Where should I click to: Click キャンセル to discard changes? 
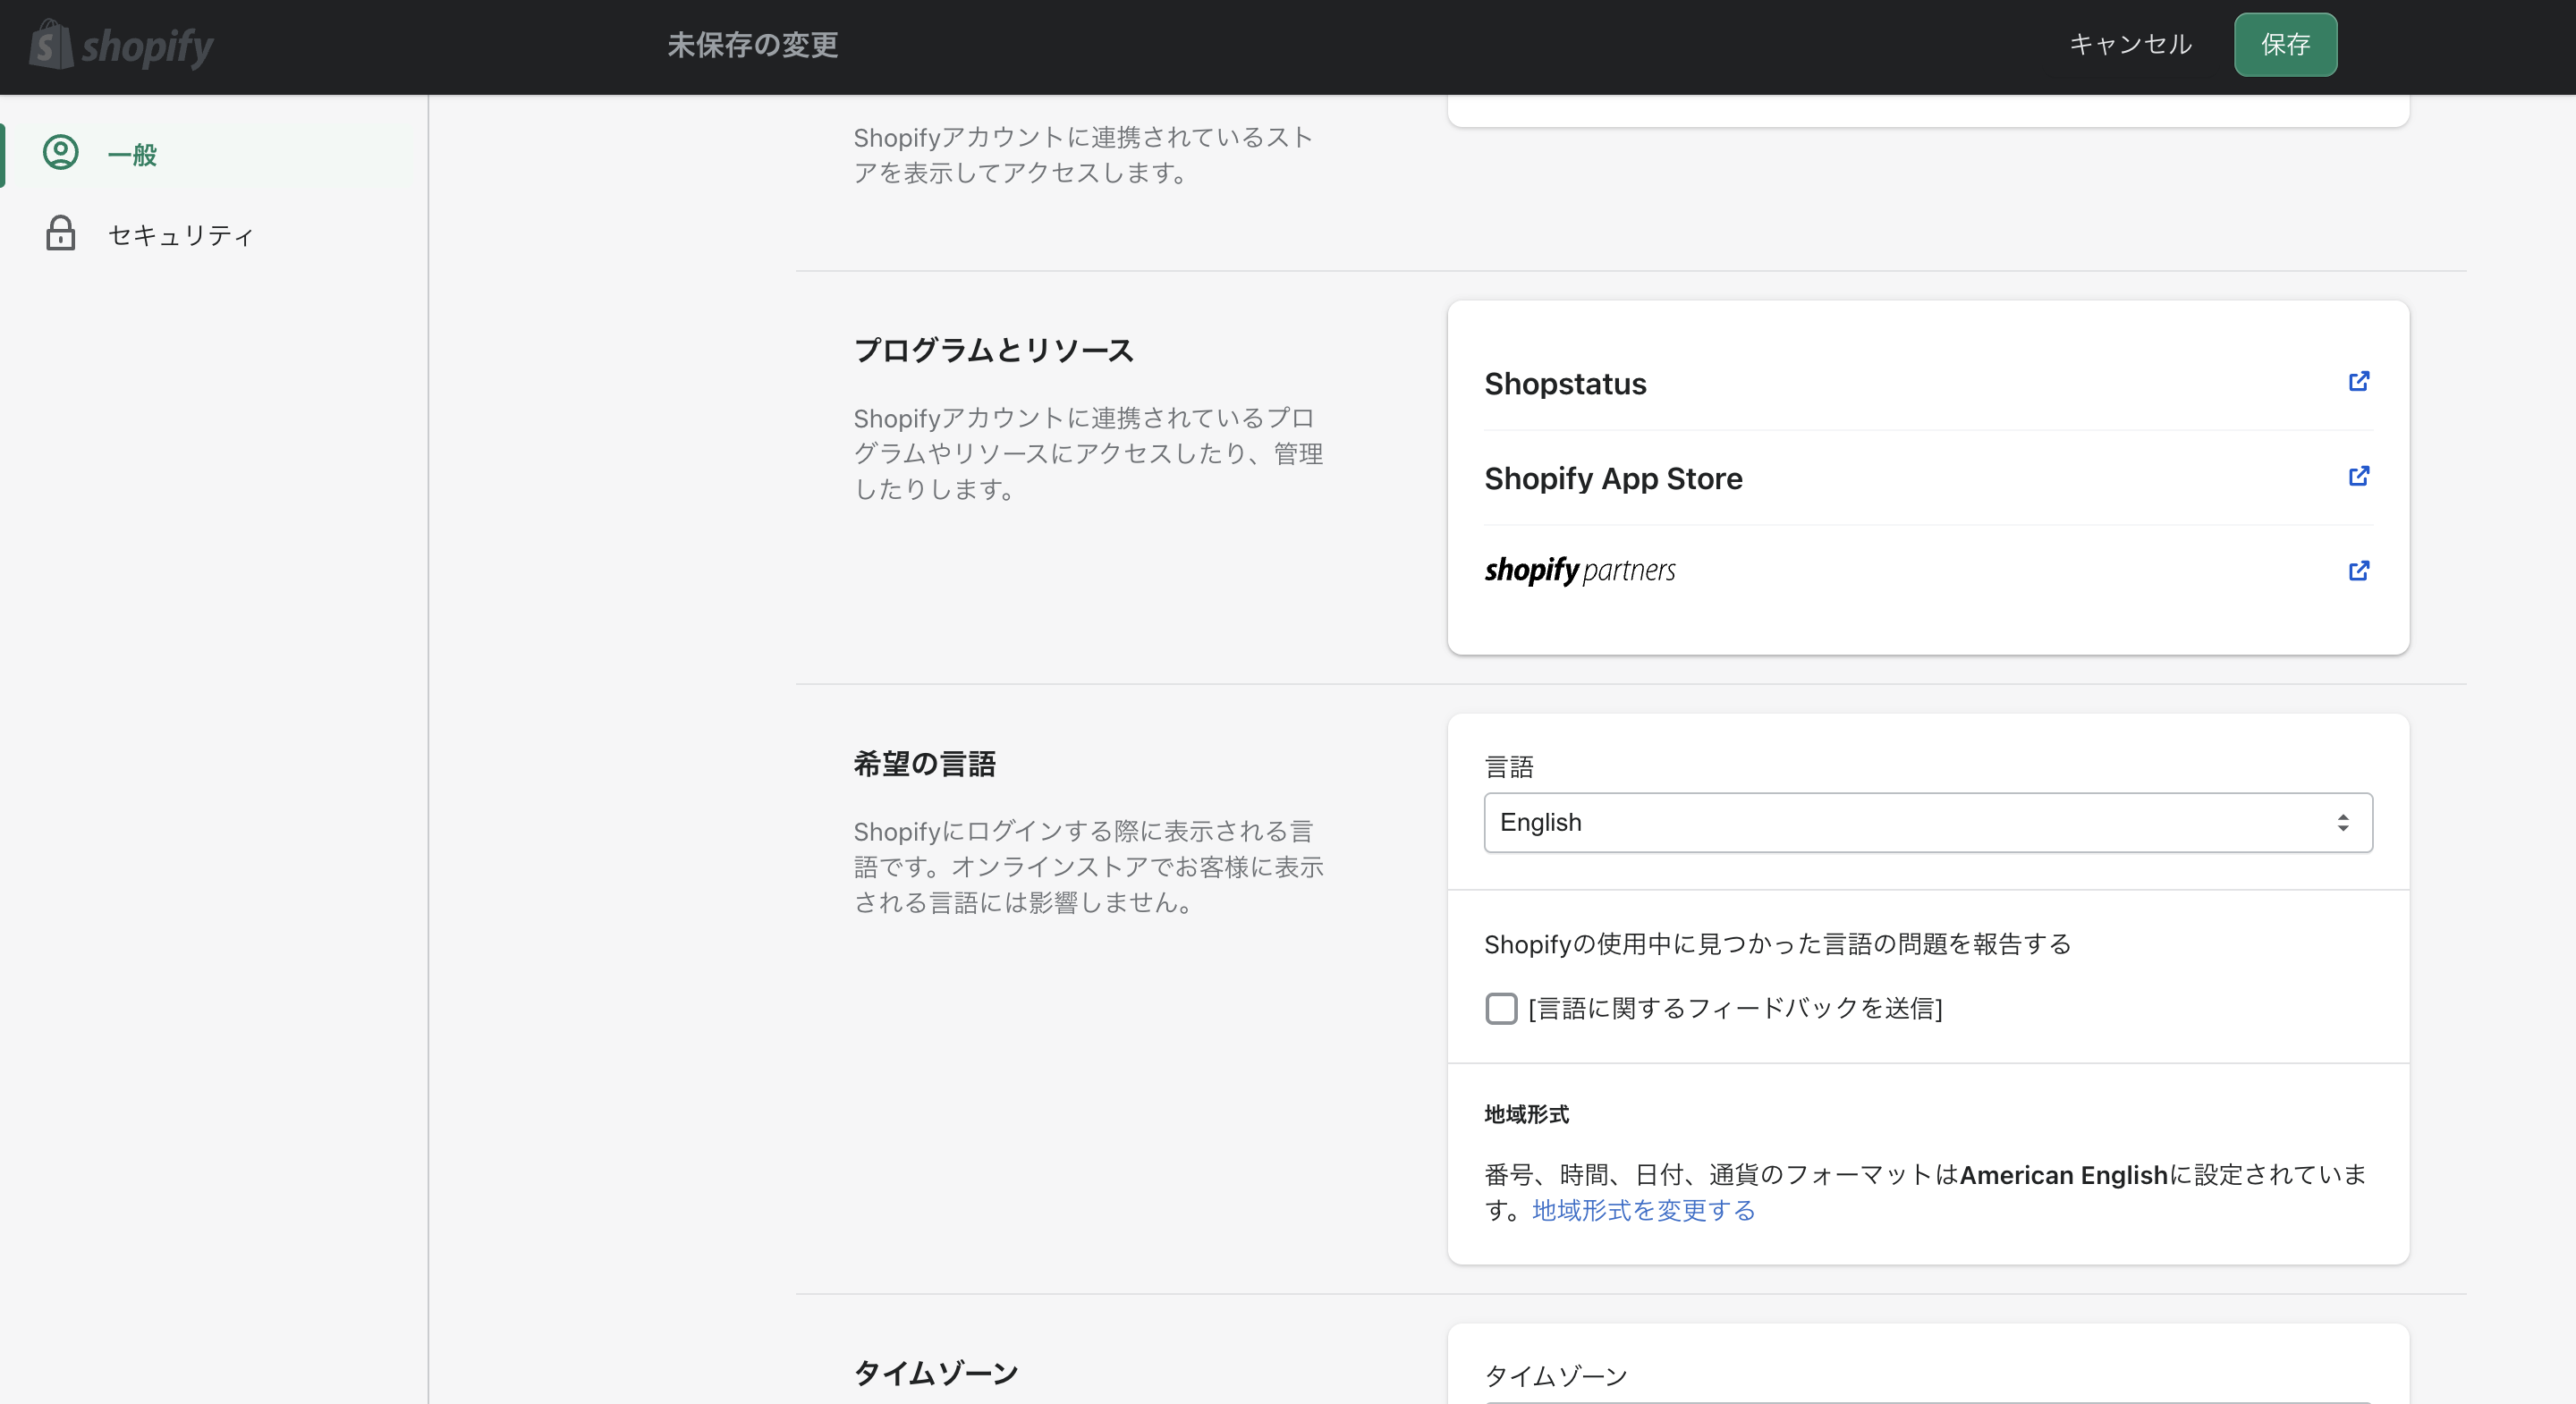(x=2130, y=44)
